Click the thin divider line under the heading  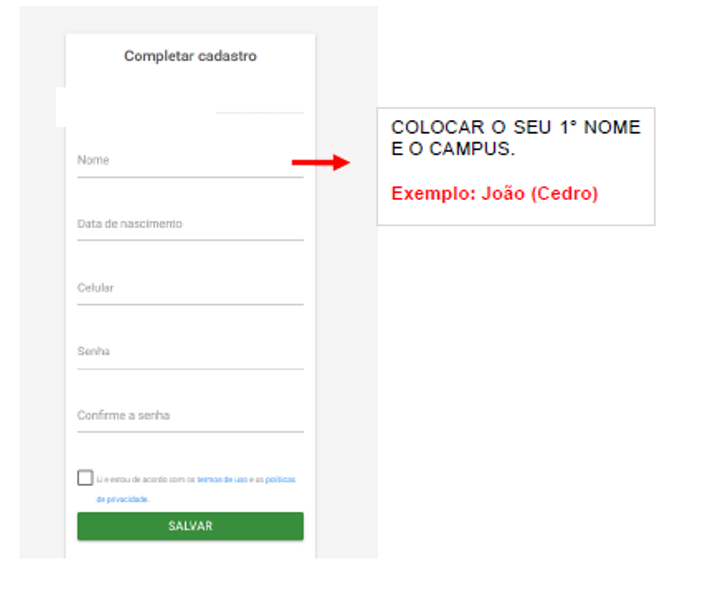tap(260, 113)
